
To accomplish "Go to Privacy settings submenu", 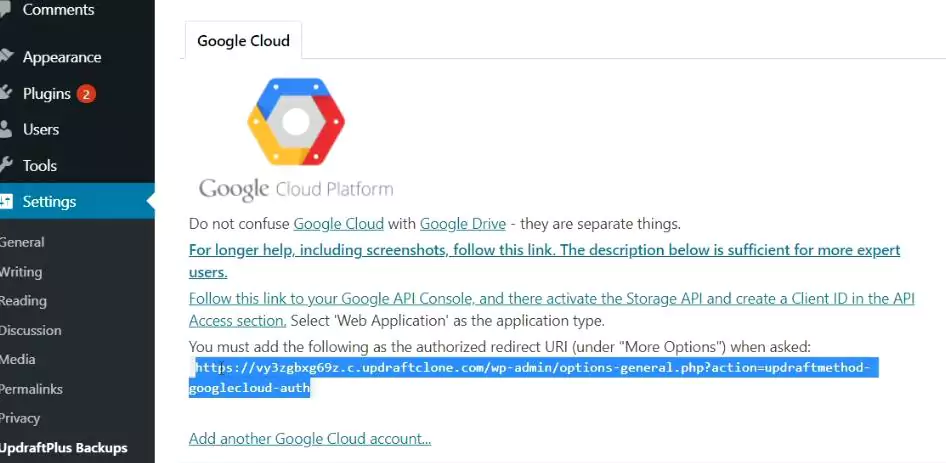I will point(20,418).
